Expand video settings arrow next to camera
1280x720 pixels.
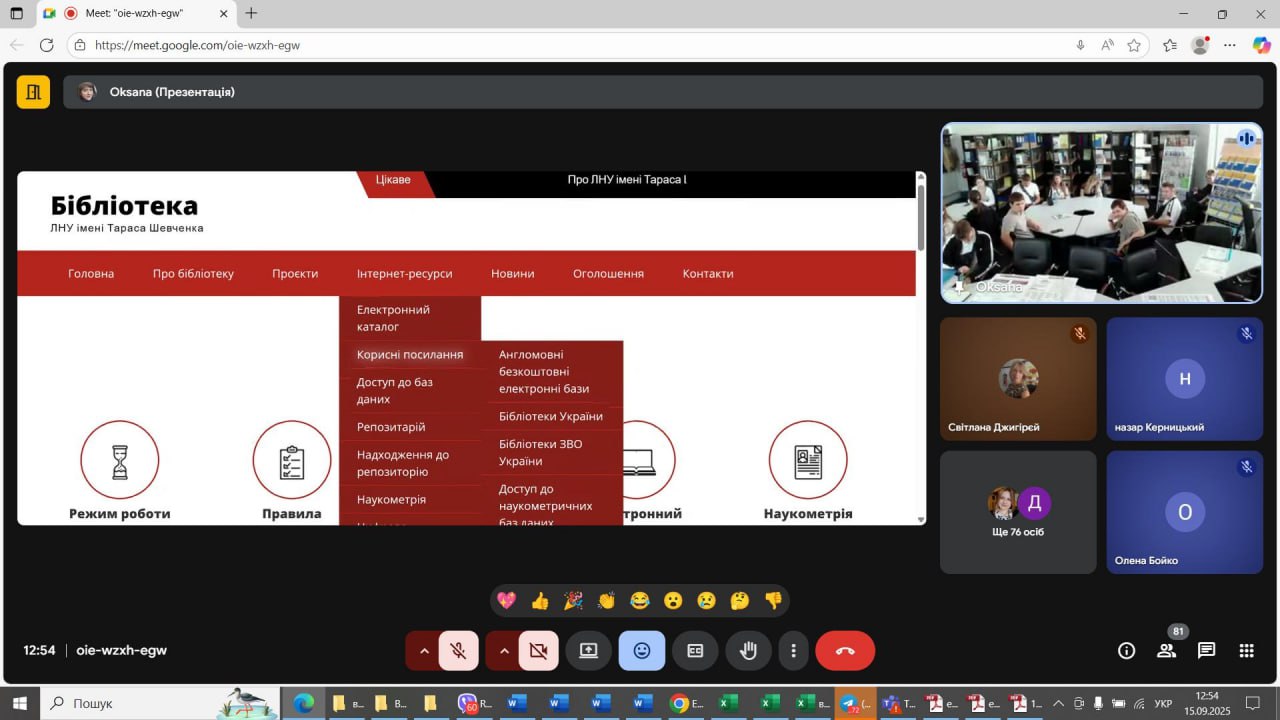[x=504, y=651]
